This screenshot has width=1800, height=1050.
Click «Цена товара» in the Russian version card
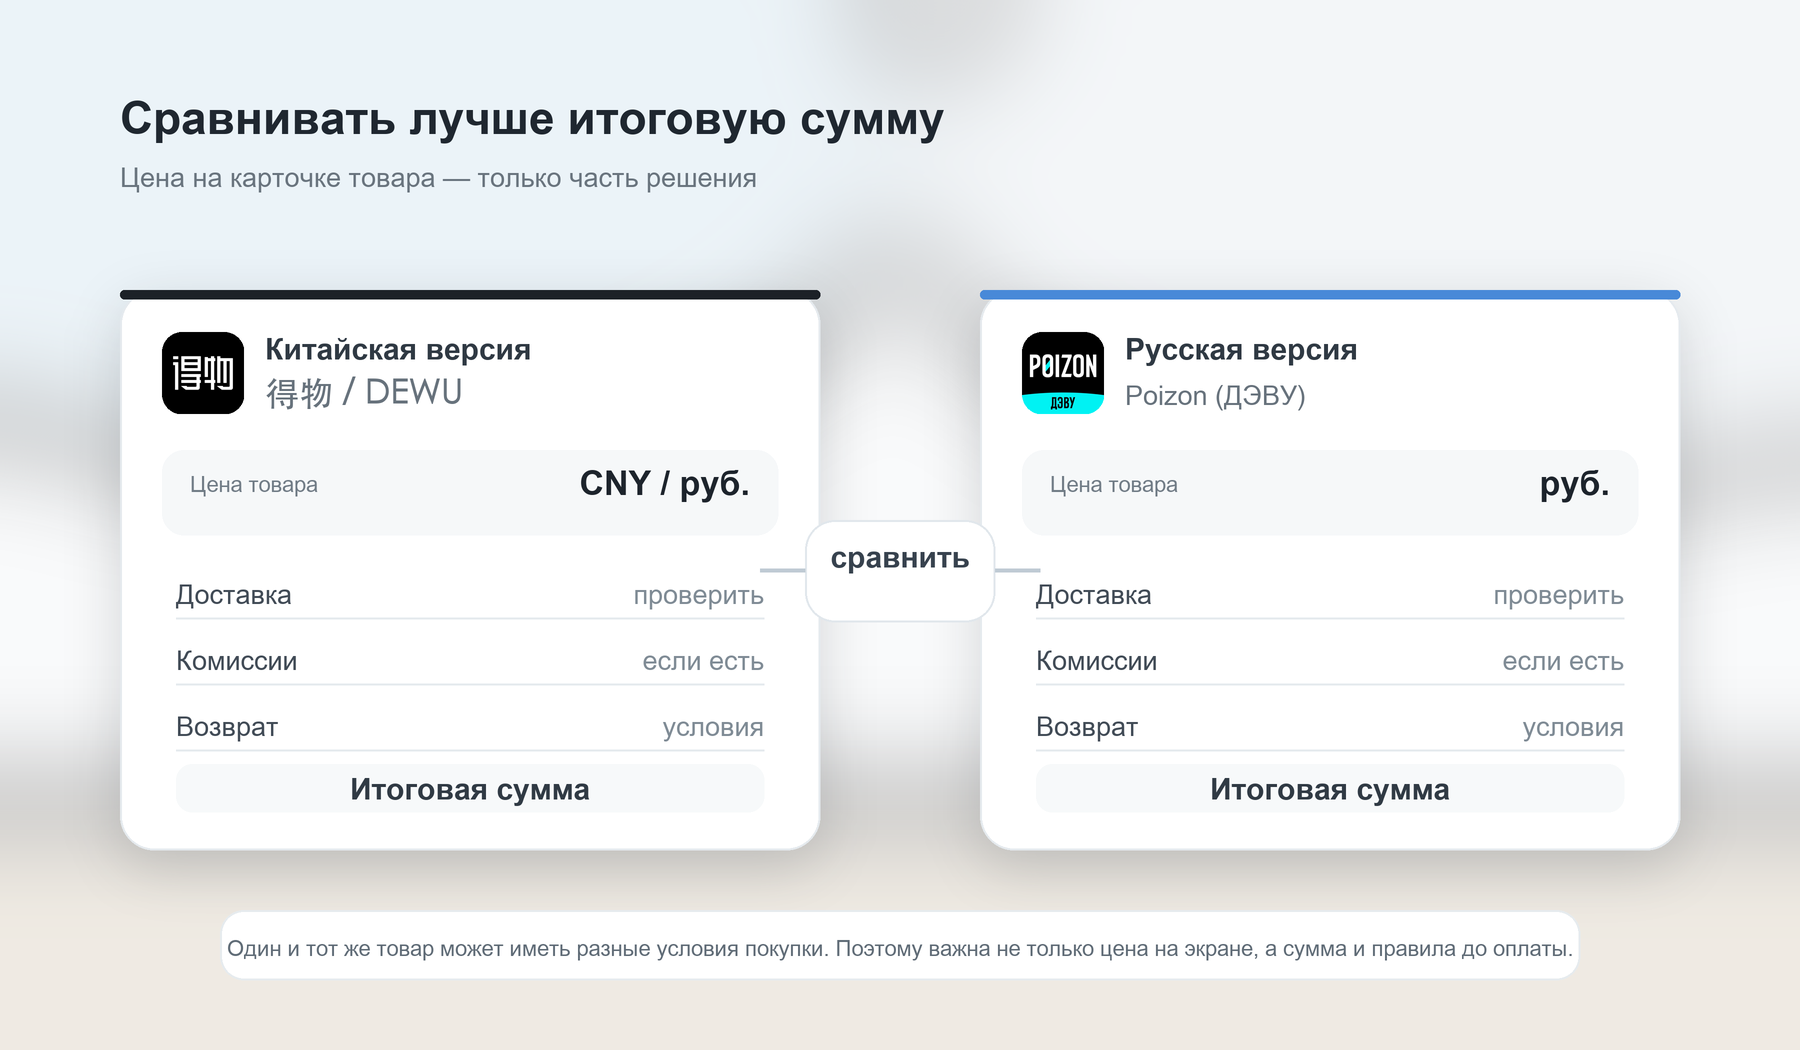tap(1114, 485)
